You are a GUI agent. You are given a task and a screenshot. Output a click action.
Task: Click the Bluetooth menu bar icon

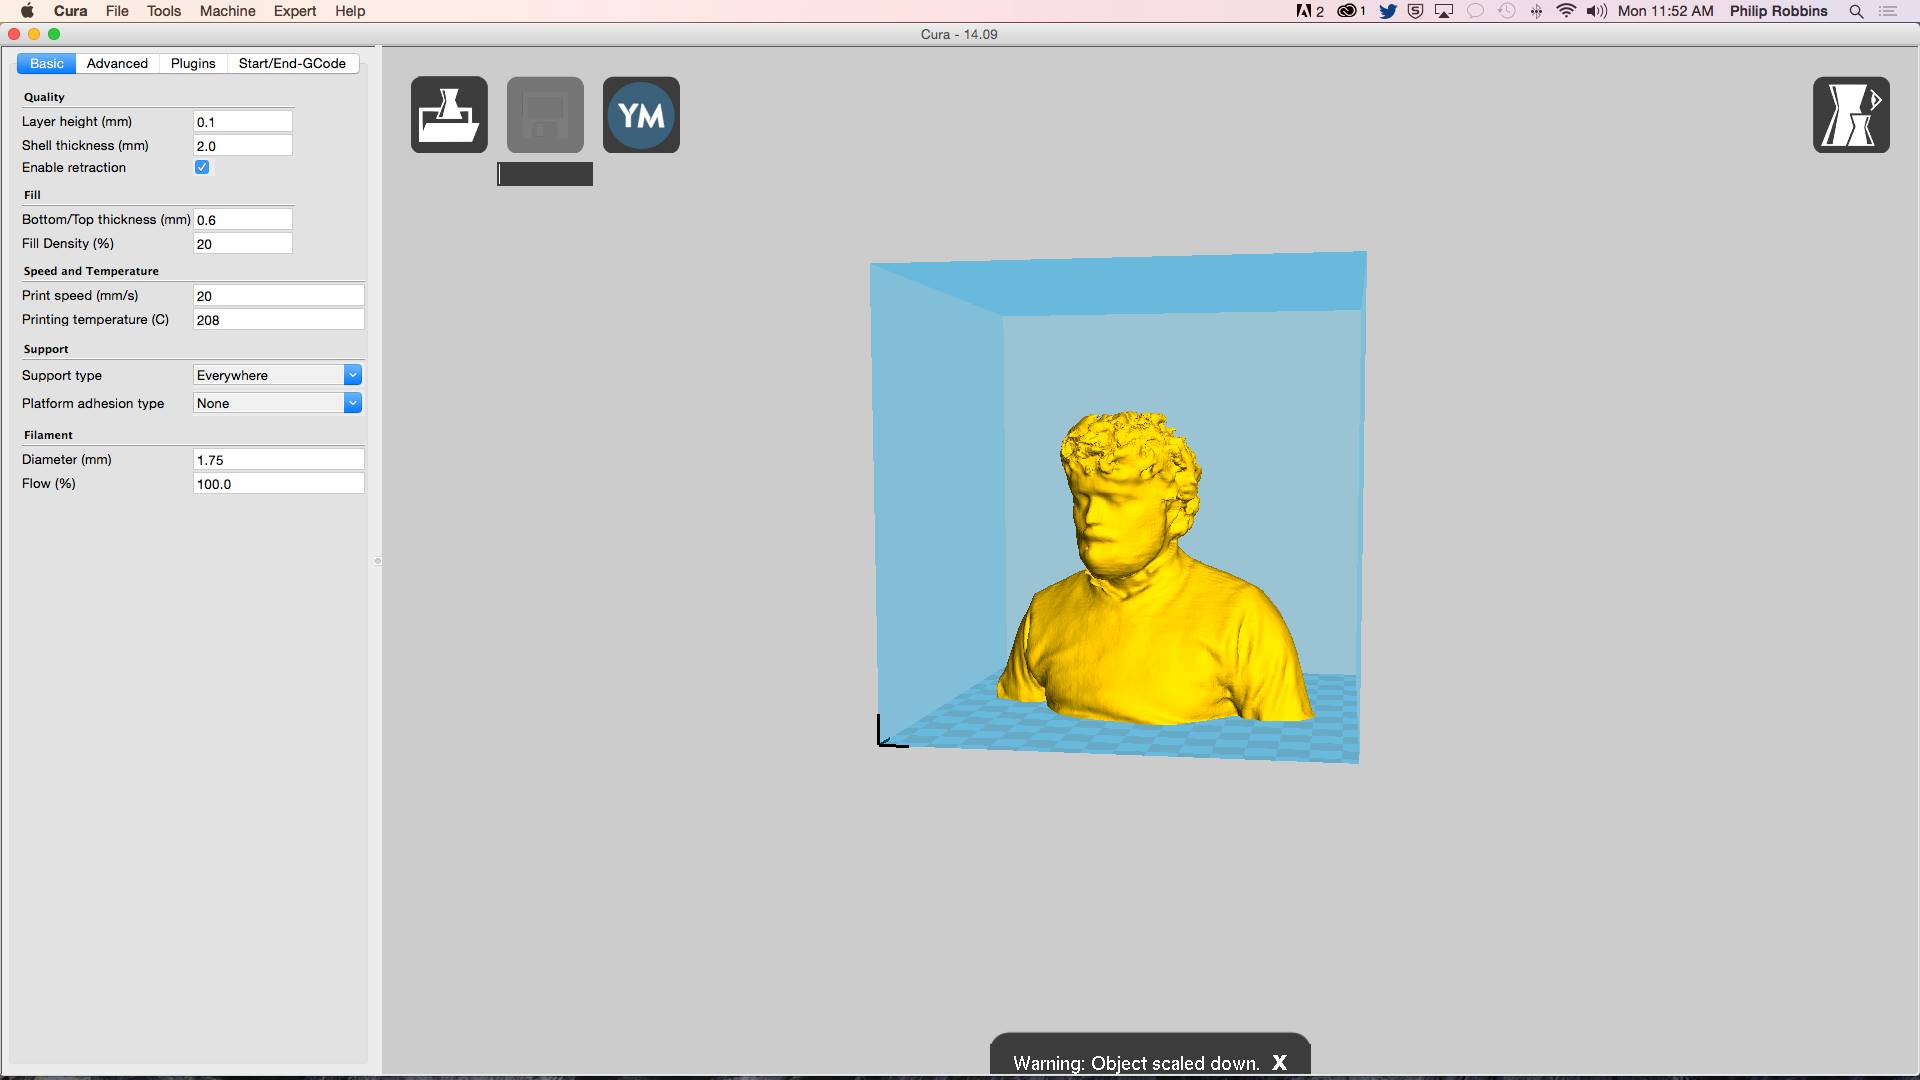click(1536, 11)
